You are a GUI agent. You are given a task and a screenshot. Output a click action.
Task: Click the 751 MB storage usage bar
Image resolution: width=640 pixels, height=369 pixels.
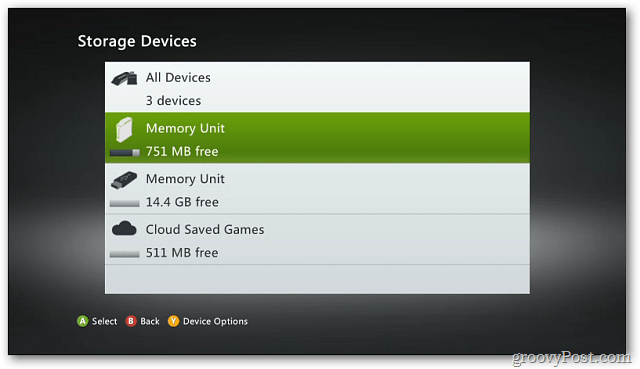click(125, 153)
